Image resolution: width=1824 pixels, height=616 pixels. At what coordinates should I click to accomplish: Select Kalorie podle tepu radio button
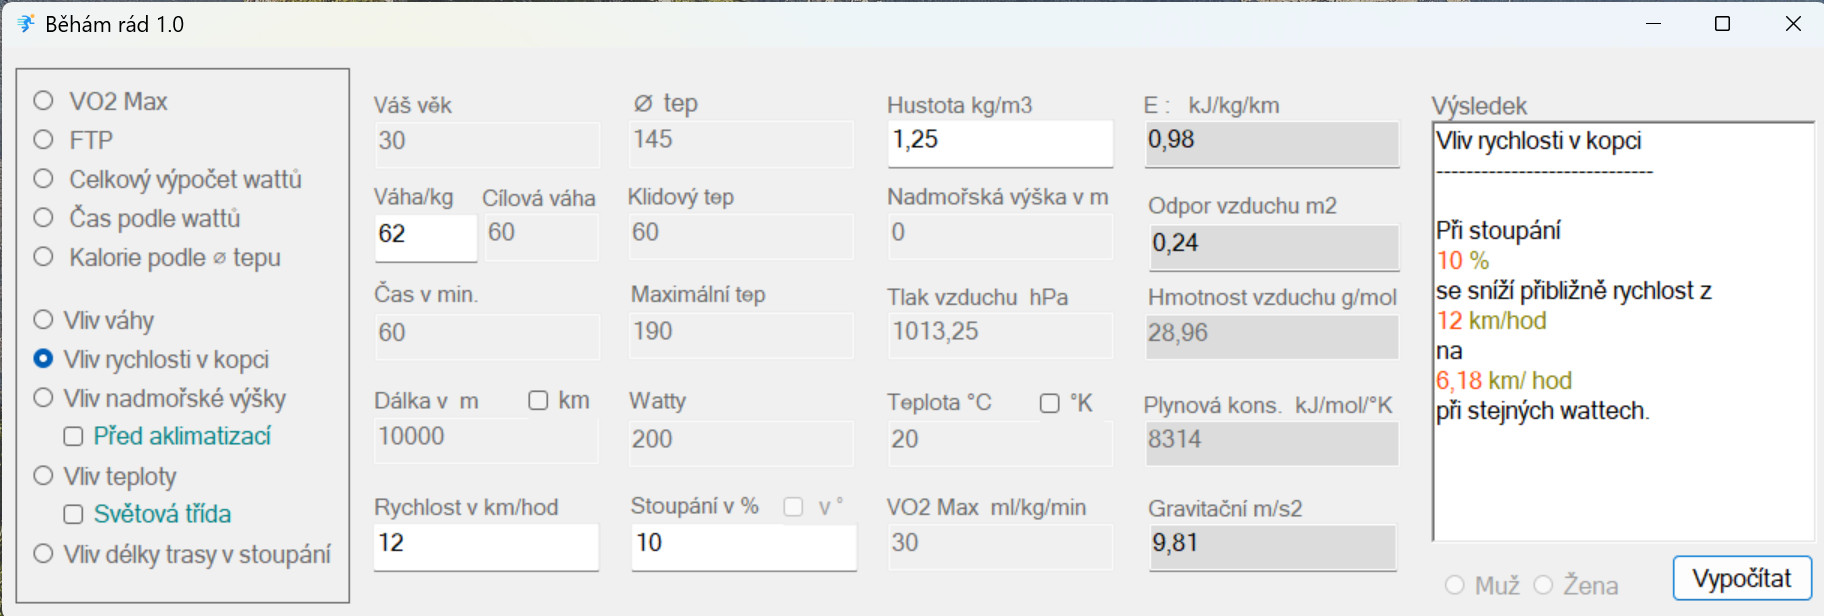pos(44,257)
